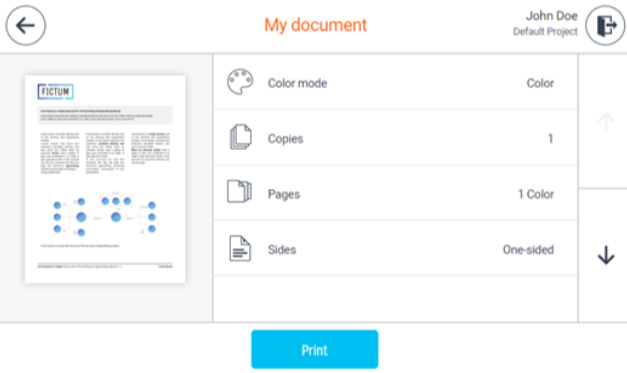Click the 1 Color pages value
This screenshot has width=627, height=373.
[x=536, y=194]
